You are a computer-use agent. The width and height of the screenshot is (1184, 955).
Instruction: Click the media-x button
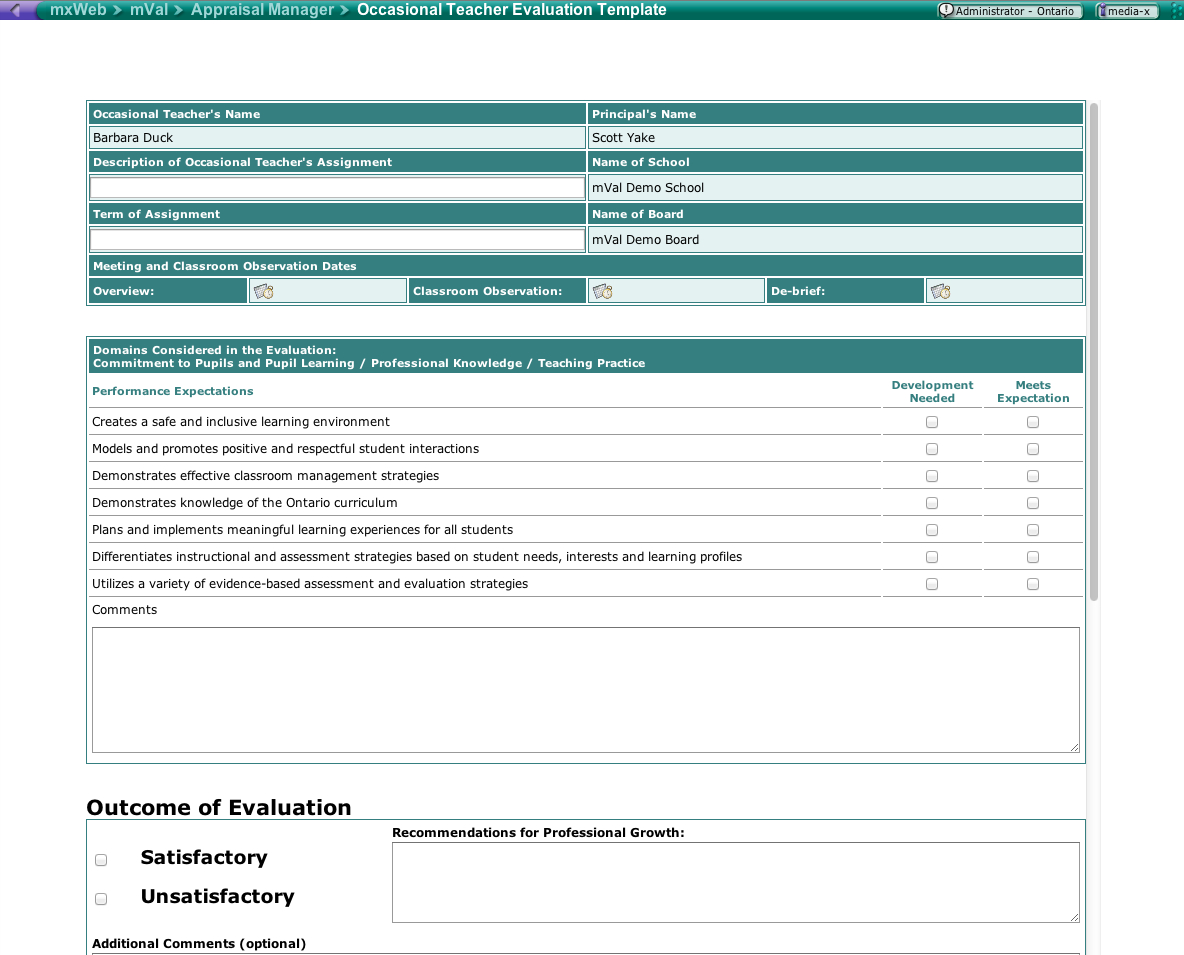coord(1127,11)
